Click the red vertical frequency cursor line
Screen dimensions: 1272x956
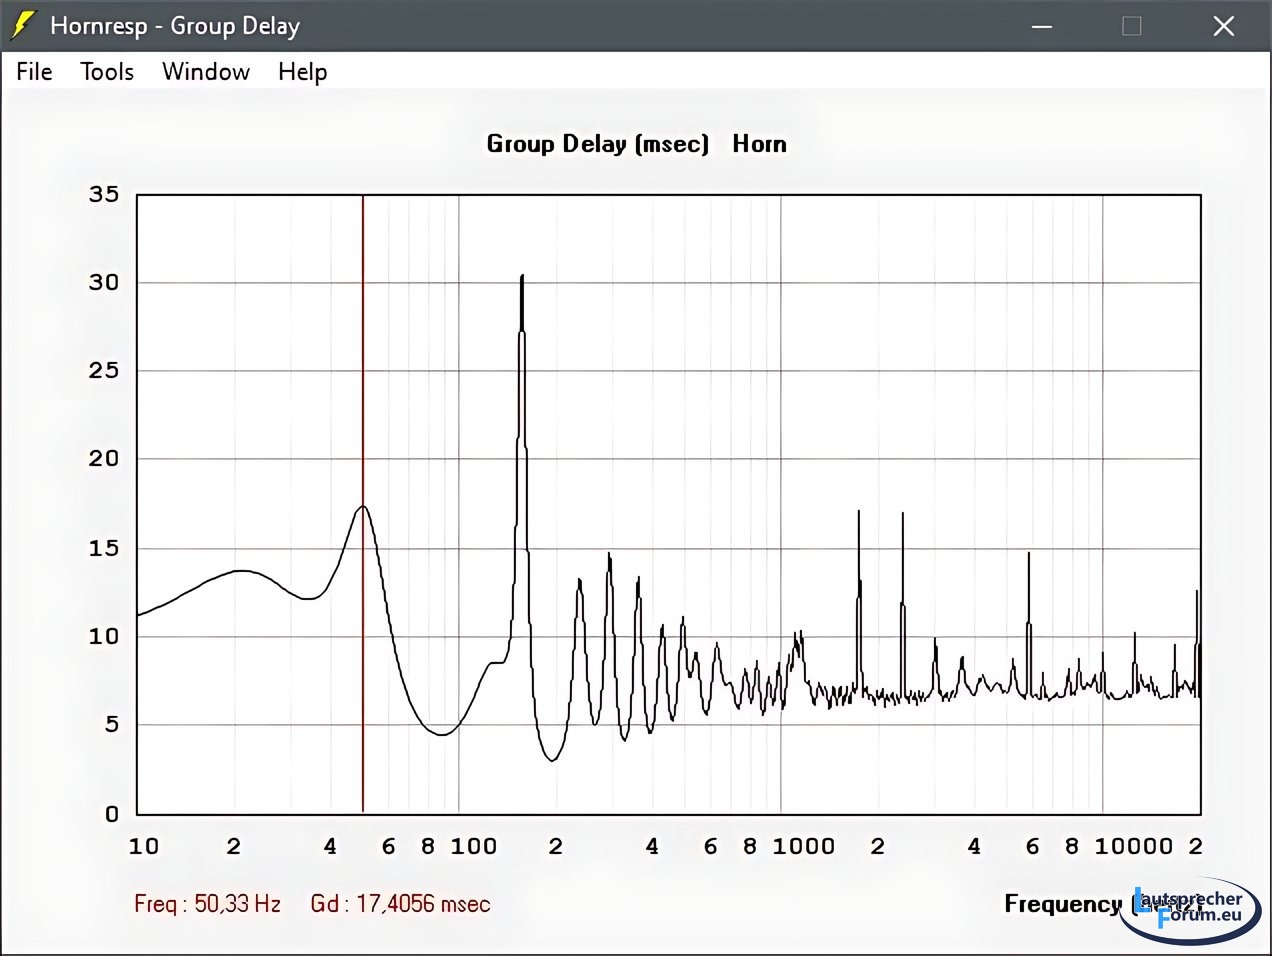click(363, 650)
